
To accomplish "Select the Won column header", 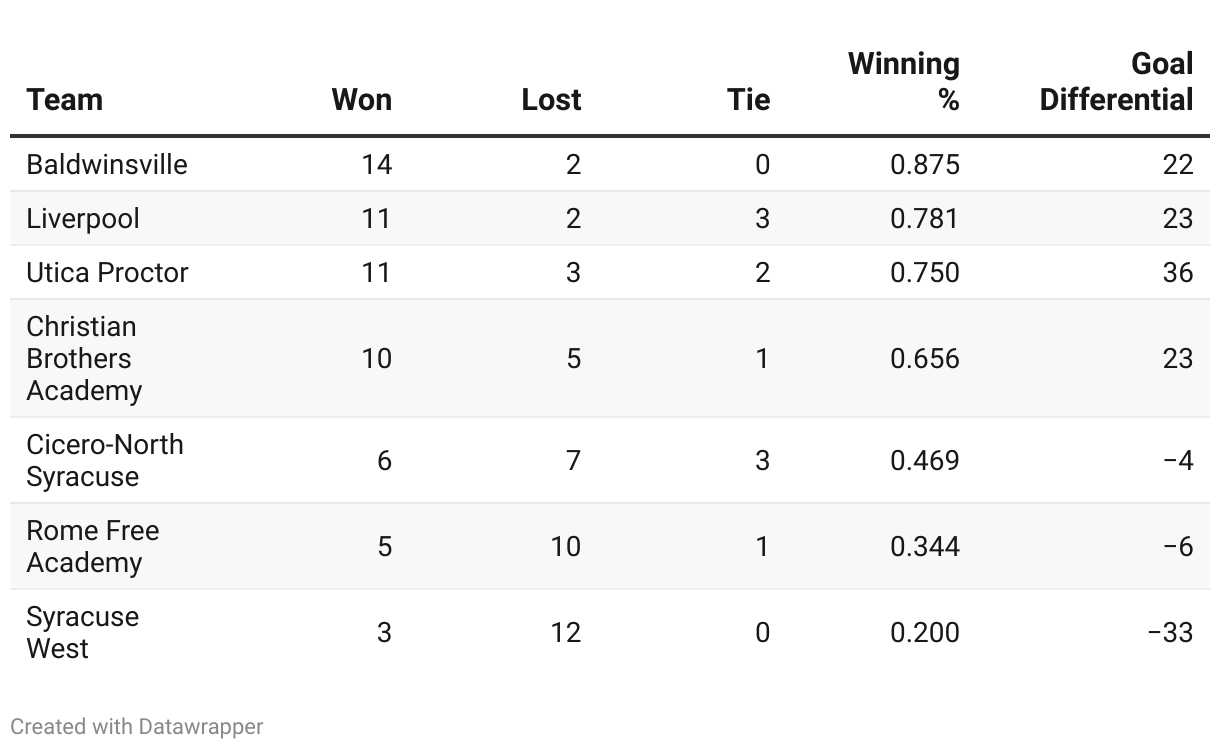I will pos(362,100).
